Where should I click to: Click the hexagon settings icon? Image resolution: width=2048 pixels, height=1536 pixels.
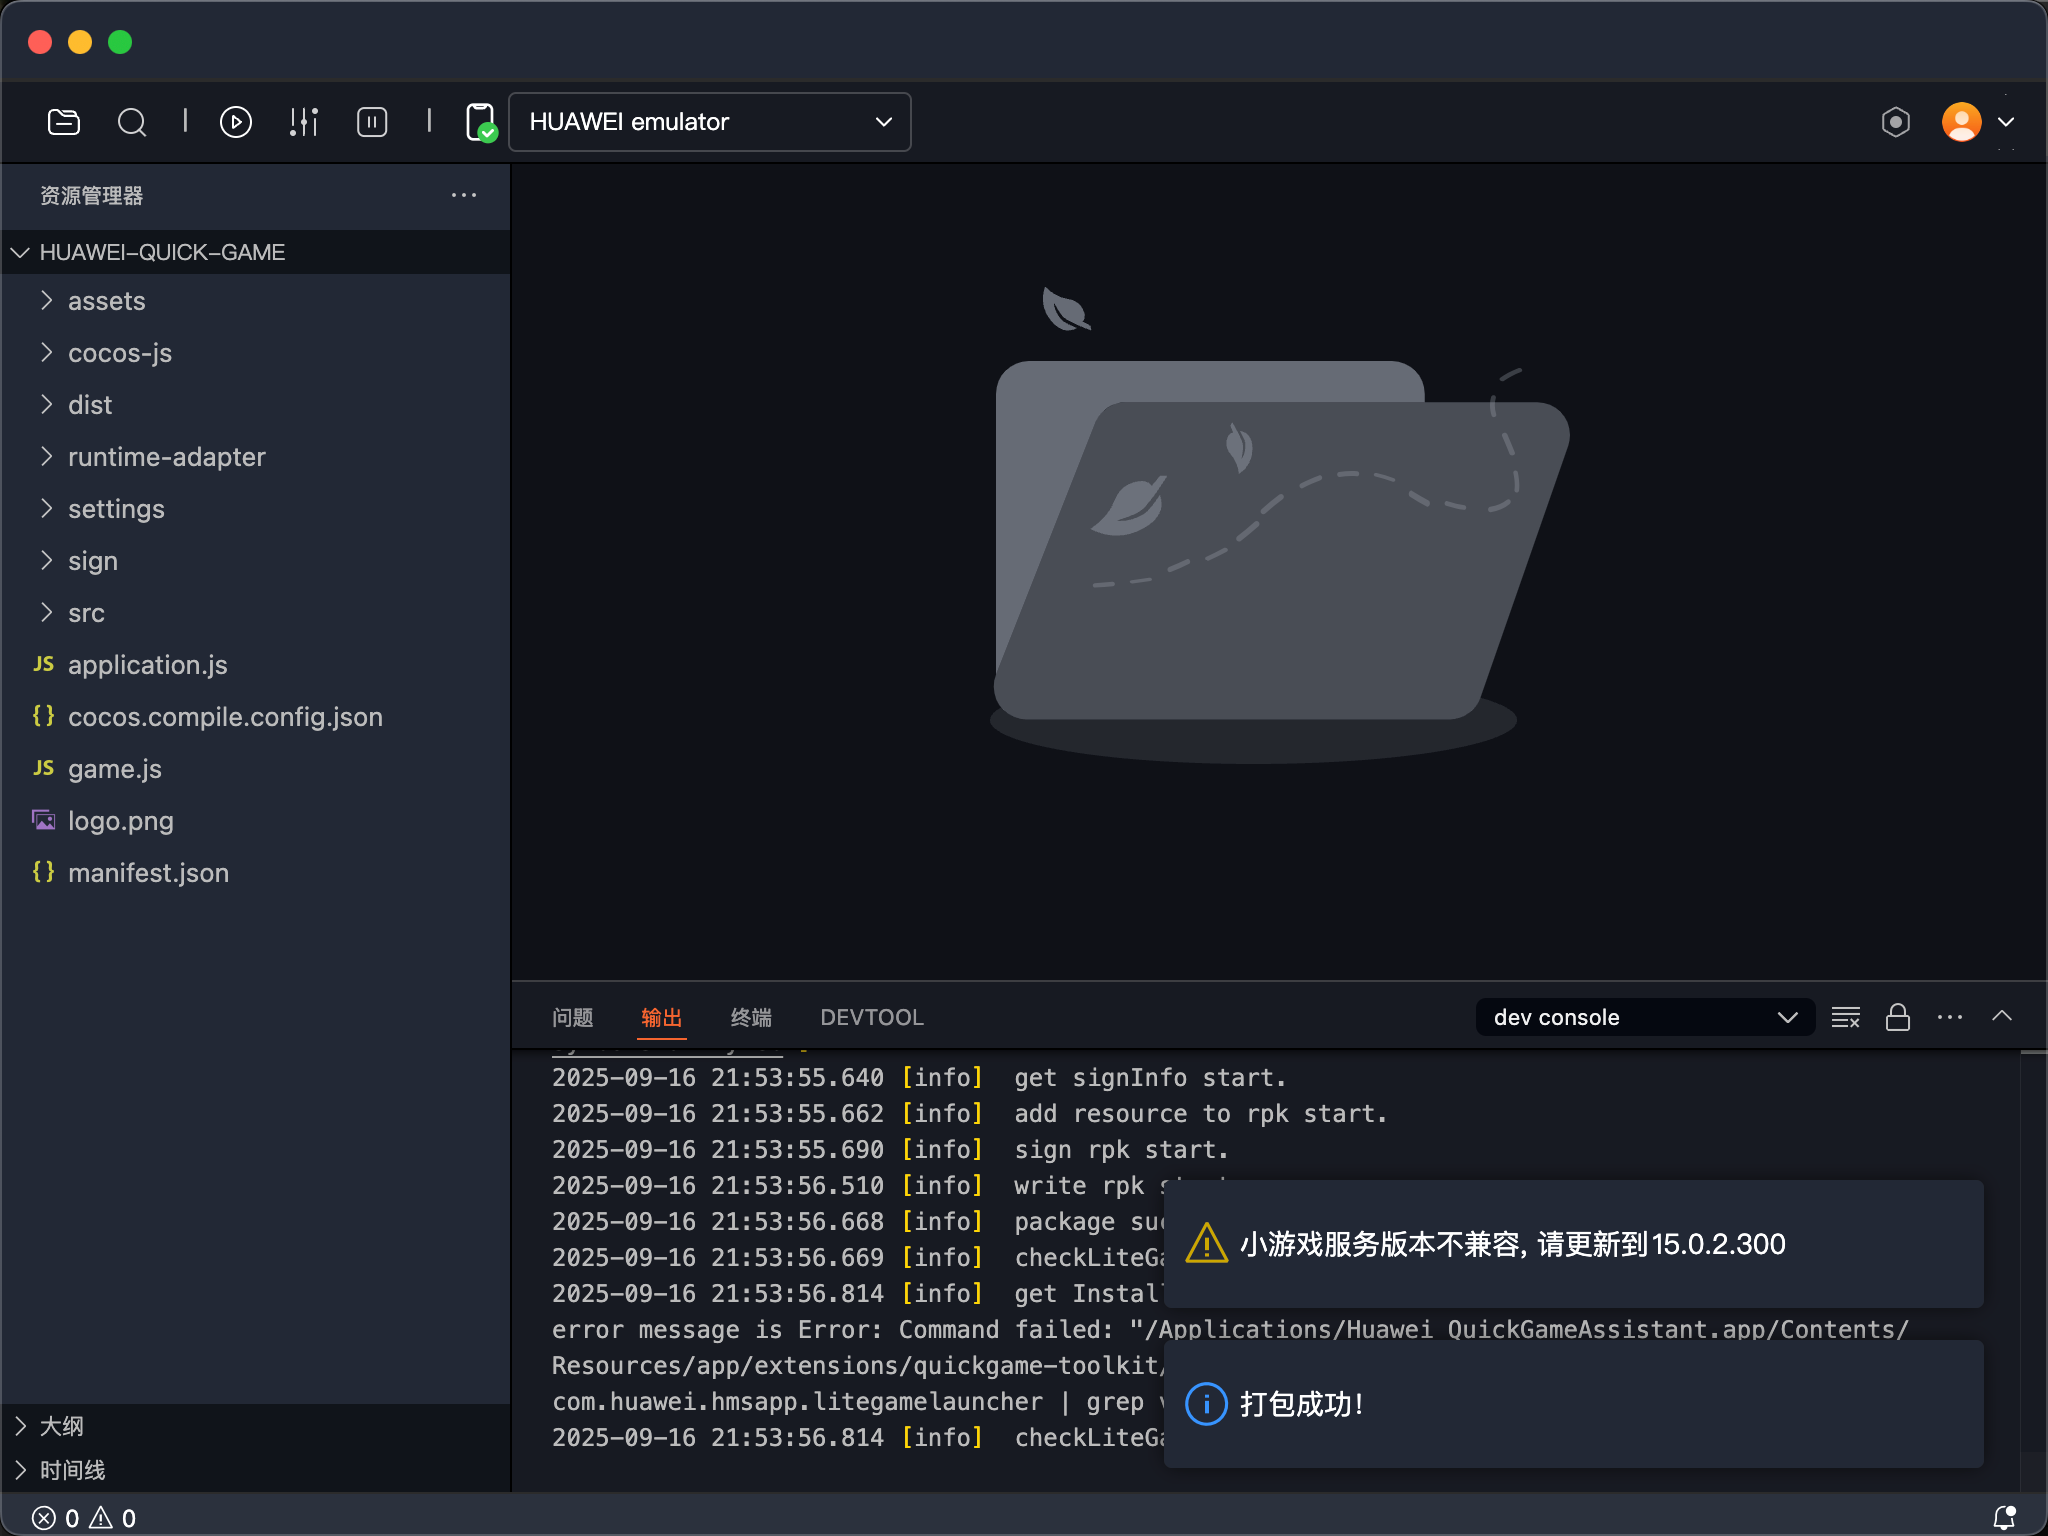(1895, 122)
